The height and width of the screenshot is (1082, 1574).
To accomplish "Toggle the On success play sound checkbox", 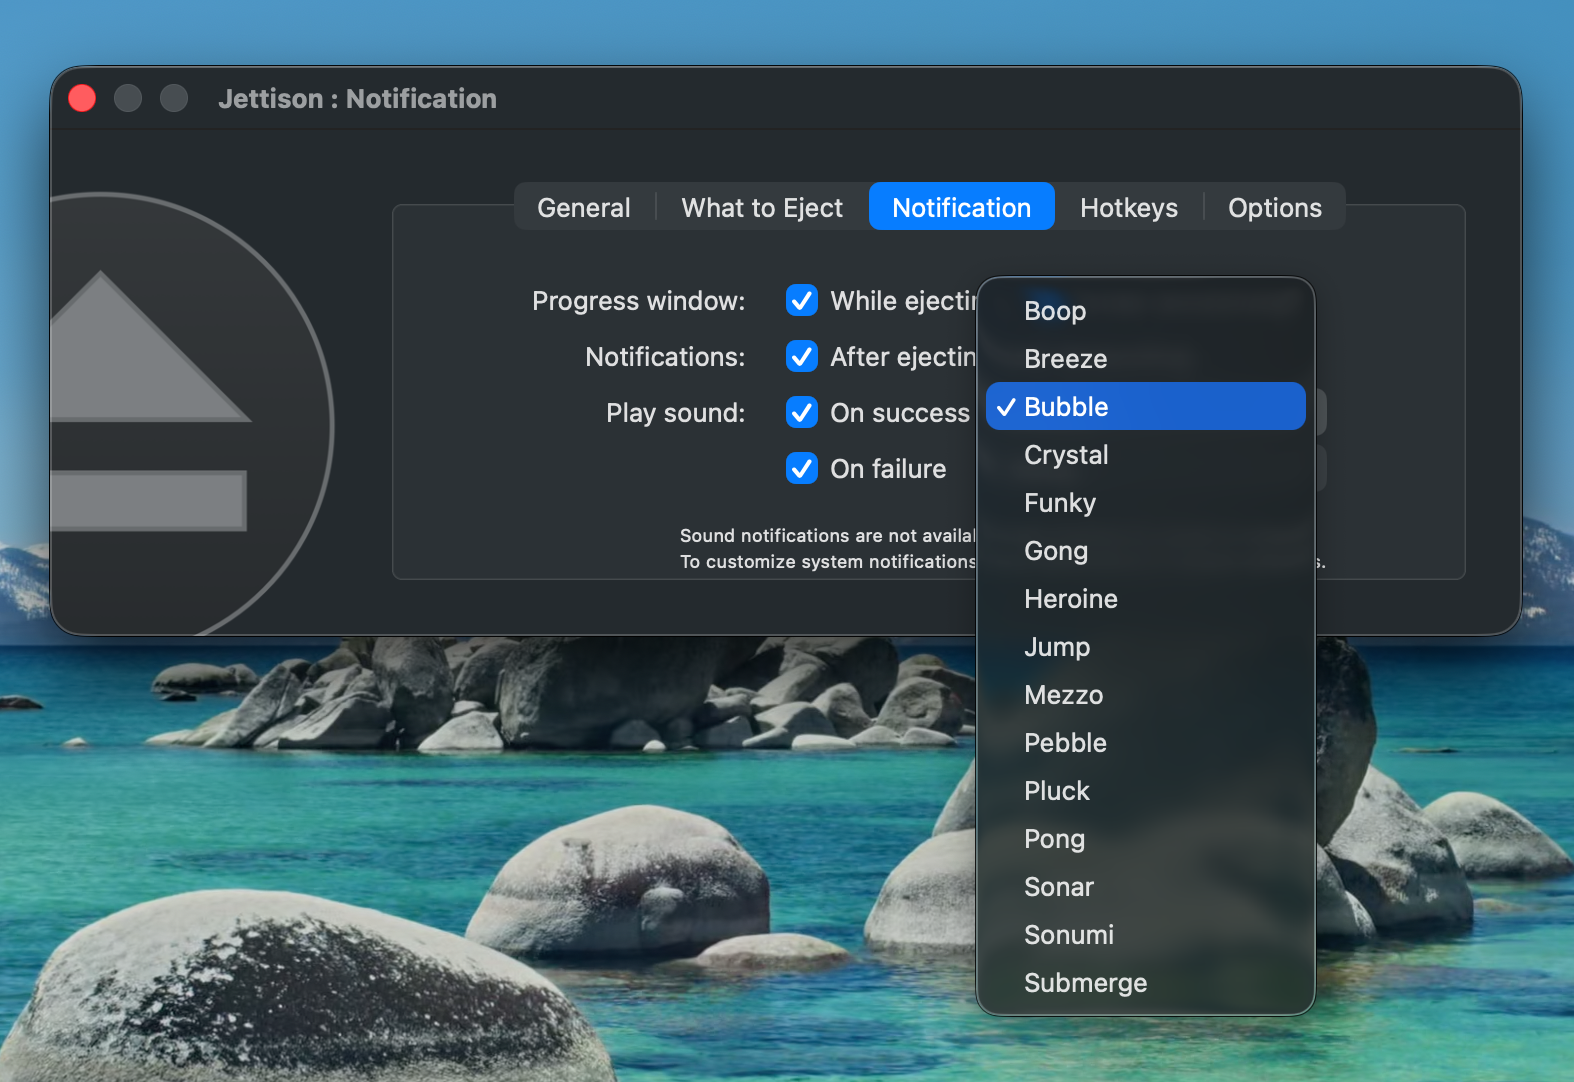I will coord(802,412).
